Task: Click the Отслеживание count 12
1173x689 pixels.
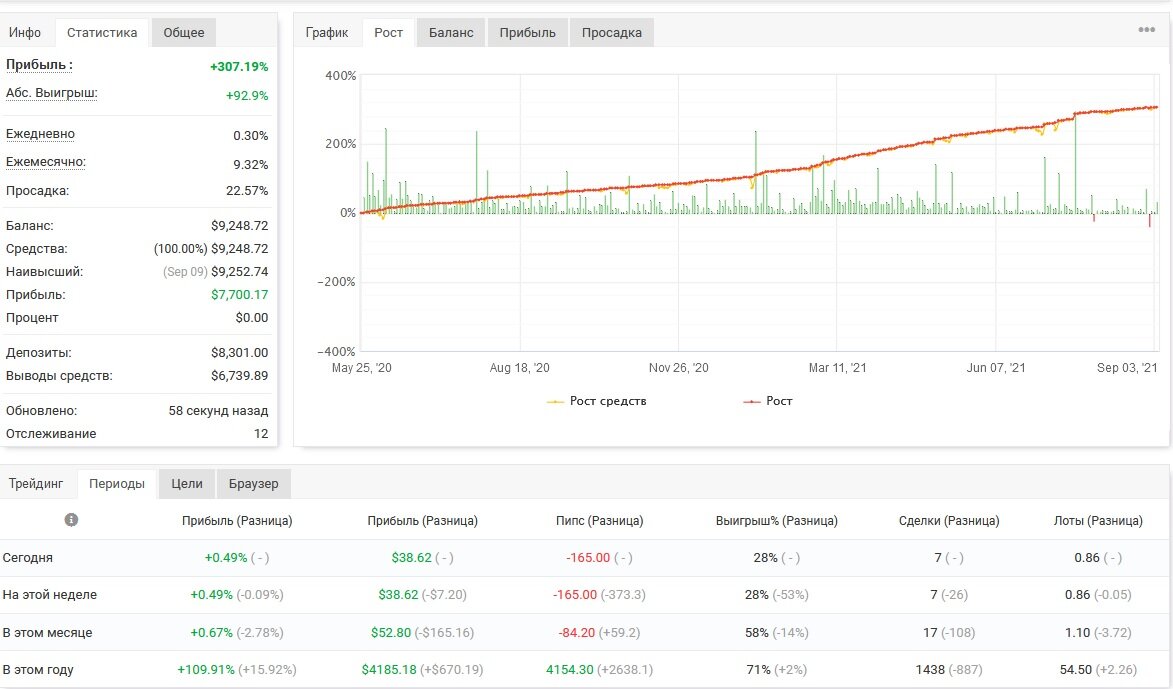Action: tap(261, 434)
